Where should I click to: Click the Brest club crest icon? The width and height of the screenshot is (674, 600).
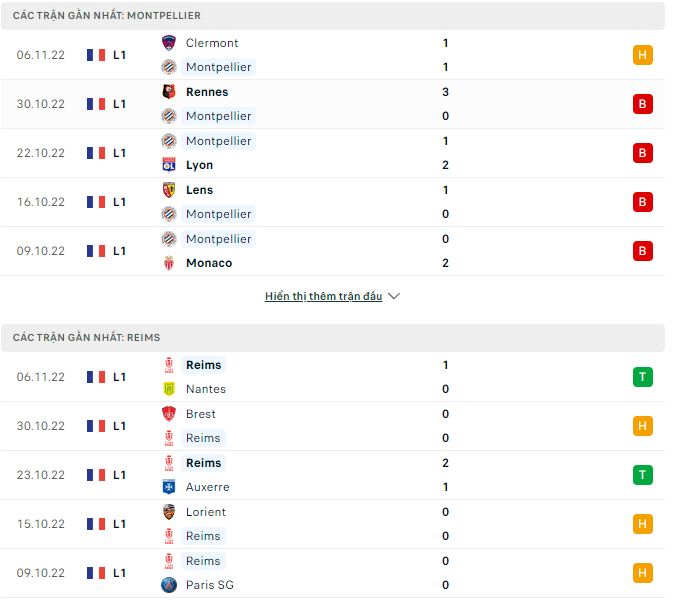[169, 414]
